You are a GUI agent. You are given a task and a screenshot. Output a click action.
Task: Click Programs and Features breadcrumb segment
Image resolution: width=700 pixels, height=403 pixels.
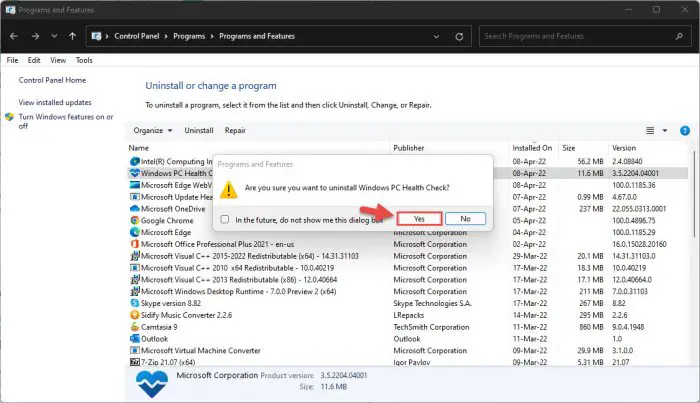[x=257, y=36]
